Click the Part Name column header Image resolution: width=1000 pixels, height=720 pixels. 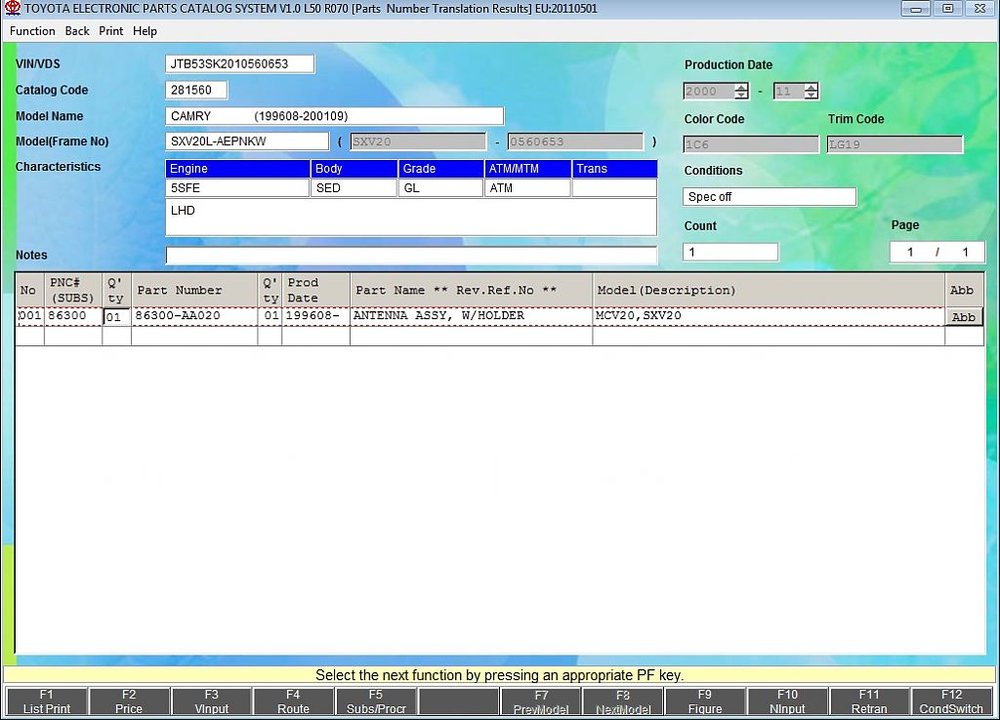(471, 290)
